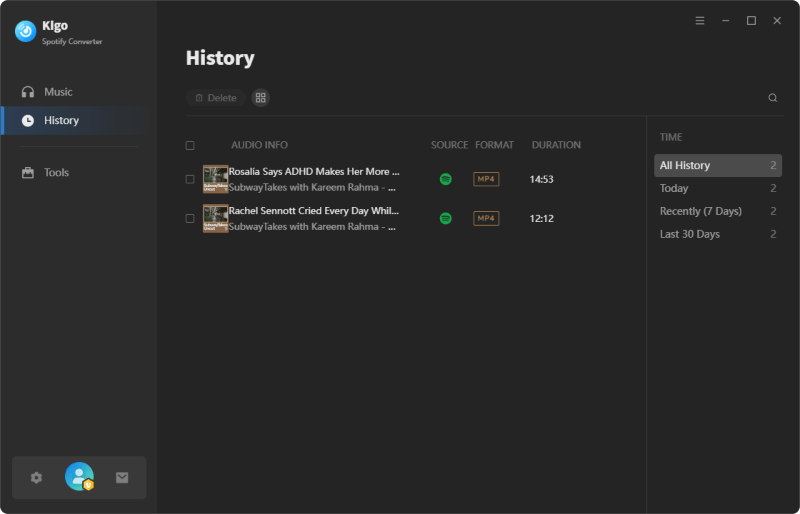
Task: Click the Rachel Sennott episode thumbnail
Action: [215, 218]
